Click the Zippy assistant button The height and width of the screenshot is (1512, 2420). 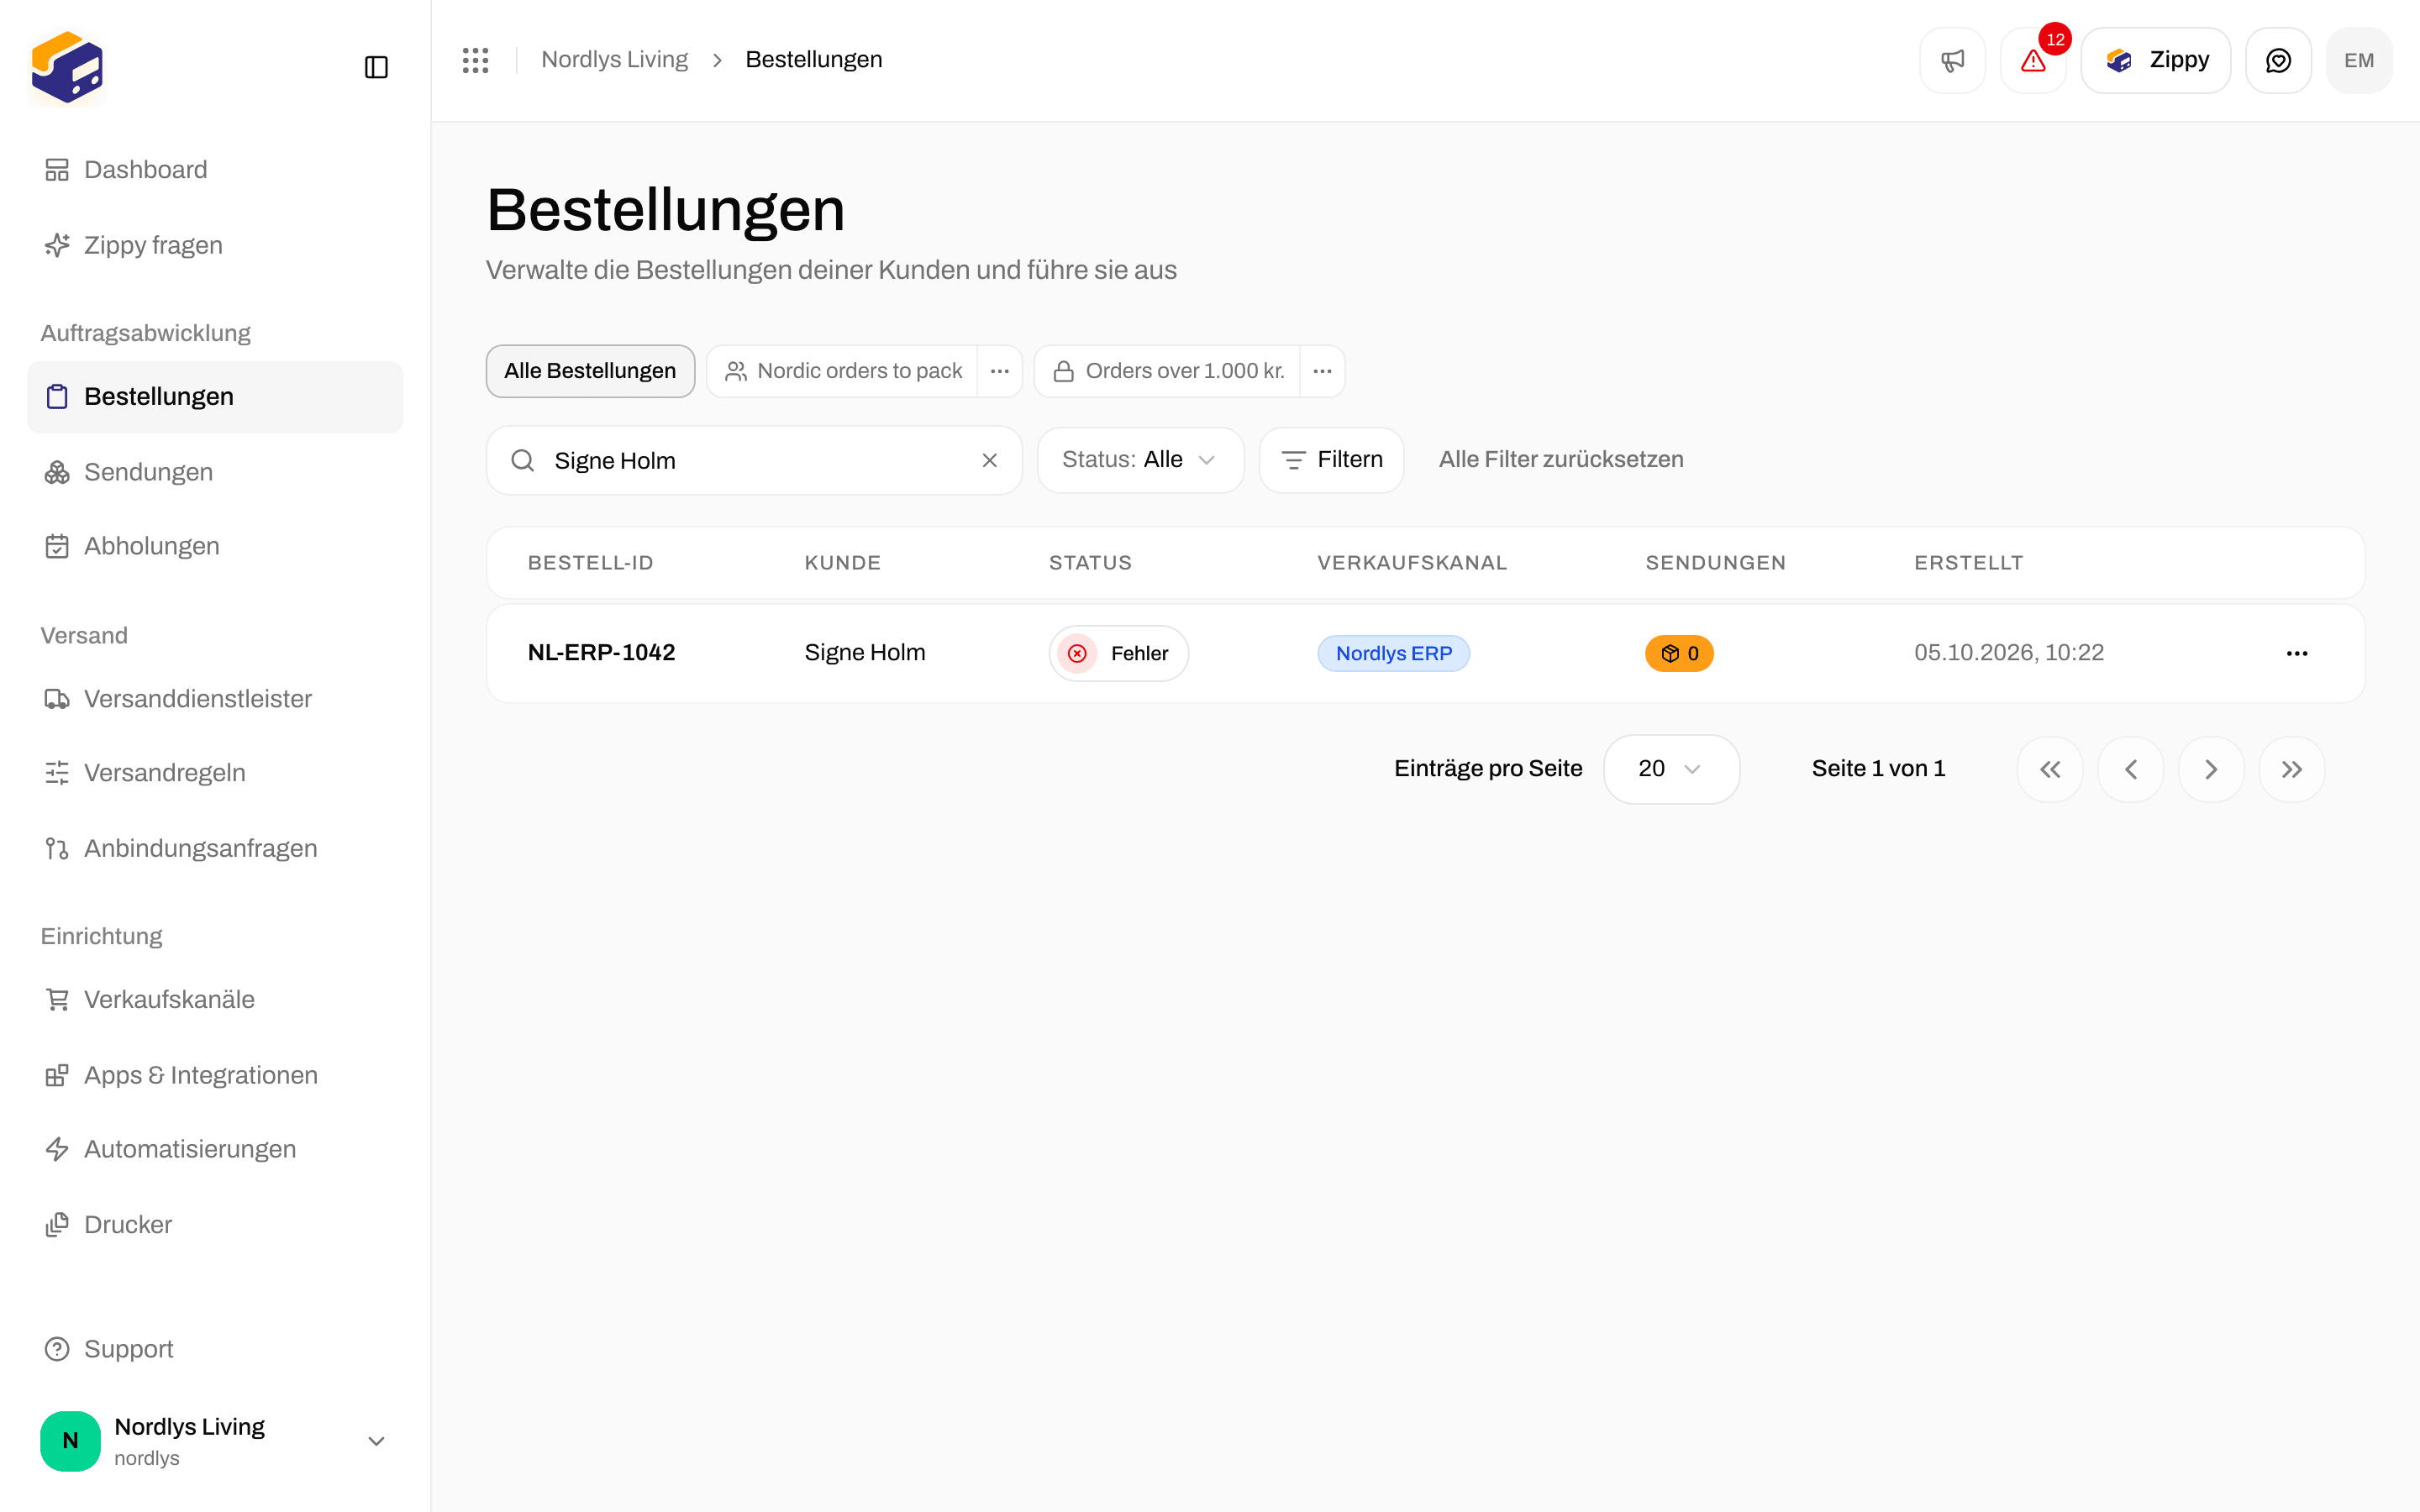click(x=2156, y=60)
